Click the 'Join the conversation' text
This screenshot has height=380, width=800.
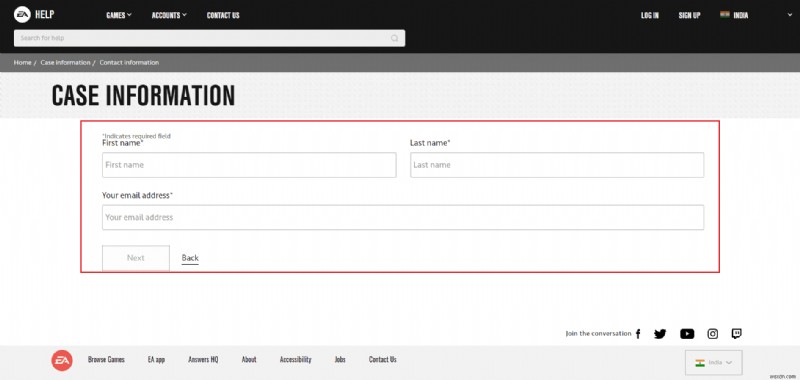coord(598,334)
